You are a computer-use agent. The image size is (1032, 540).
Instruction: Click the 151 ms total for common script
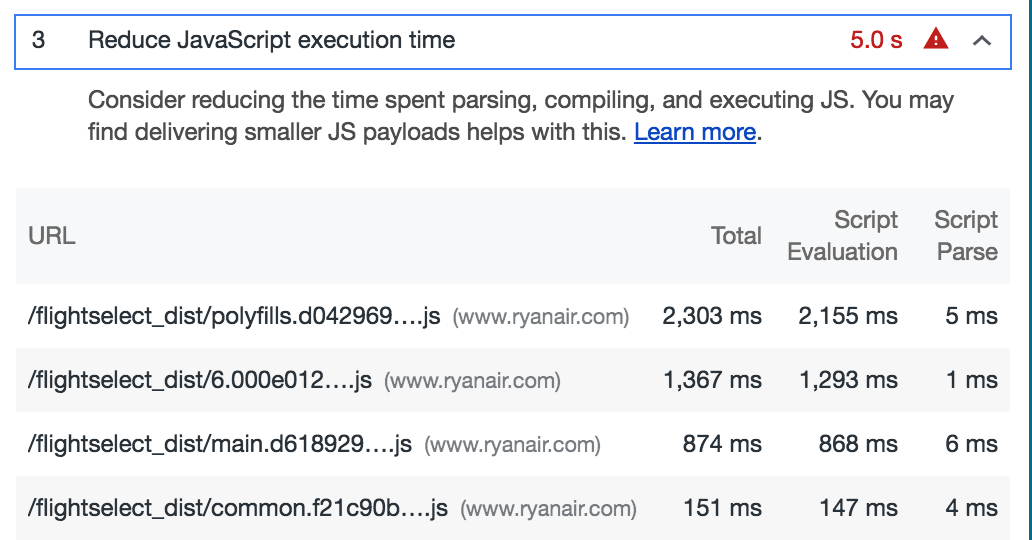click(x=722, y=509)
